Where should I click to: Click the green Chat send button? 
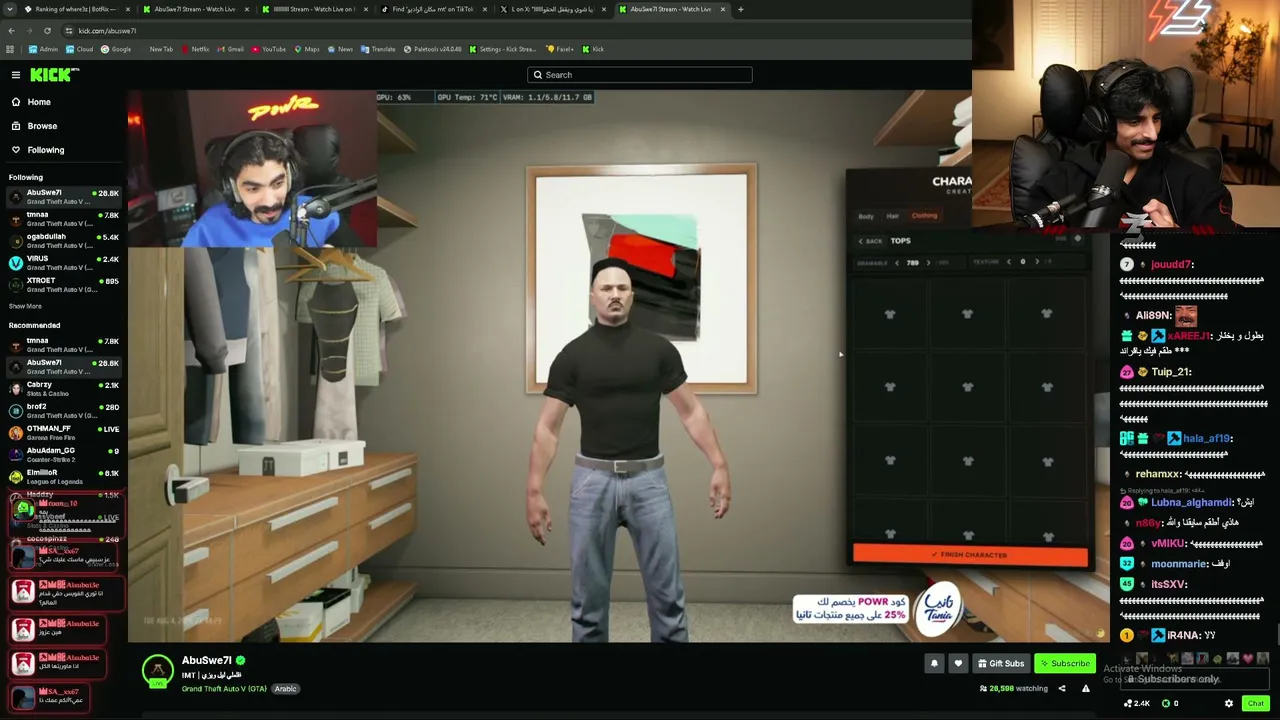pos(1256,703)
